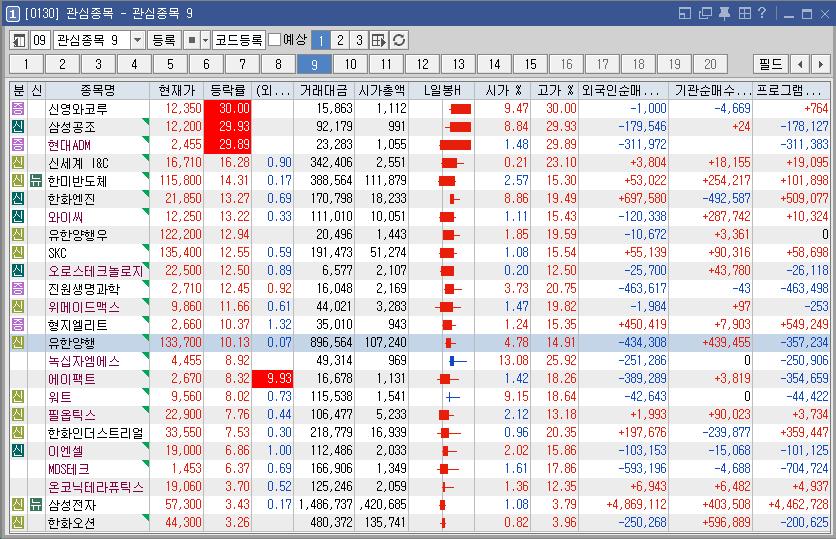Viewport: 836px width, 539px height.
Task: Open the dropdown arrow beside the square button
Action: [205, 40]
